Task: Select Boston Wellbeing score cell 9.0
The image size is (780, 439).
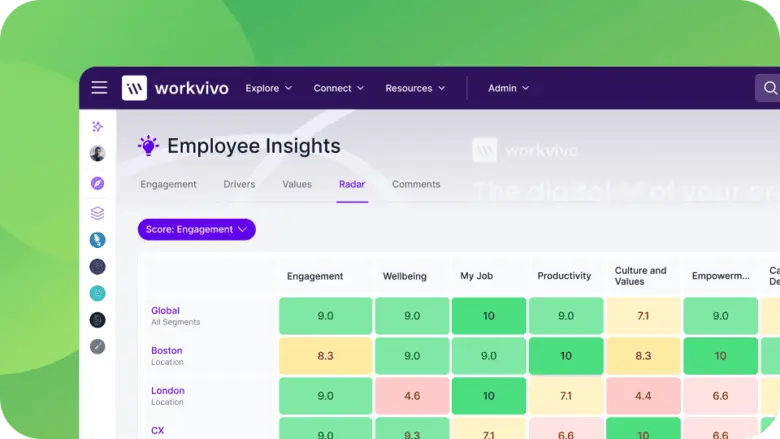Action: [412, 356]
